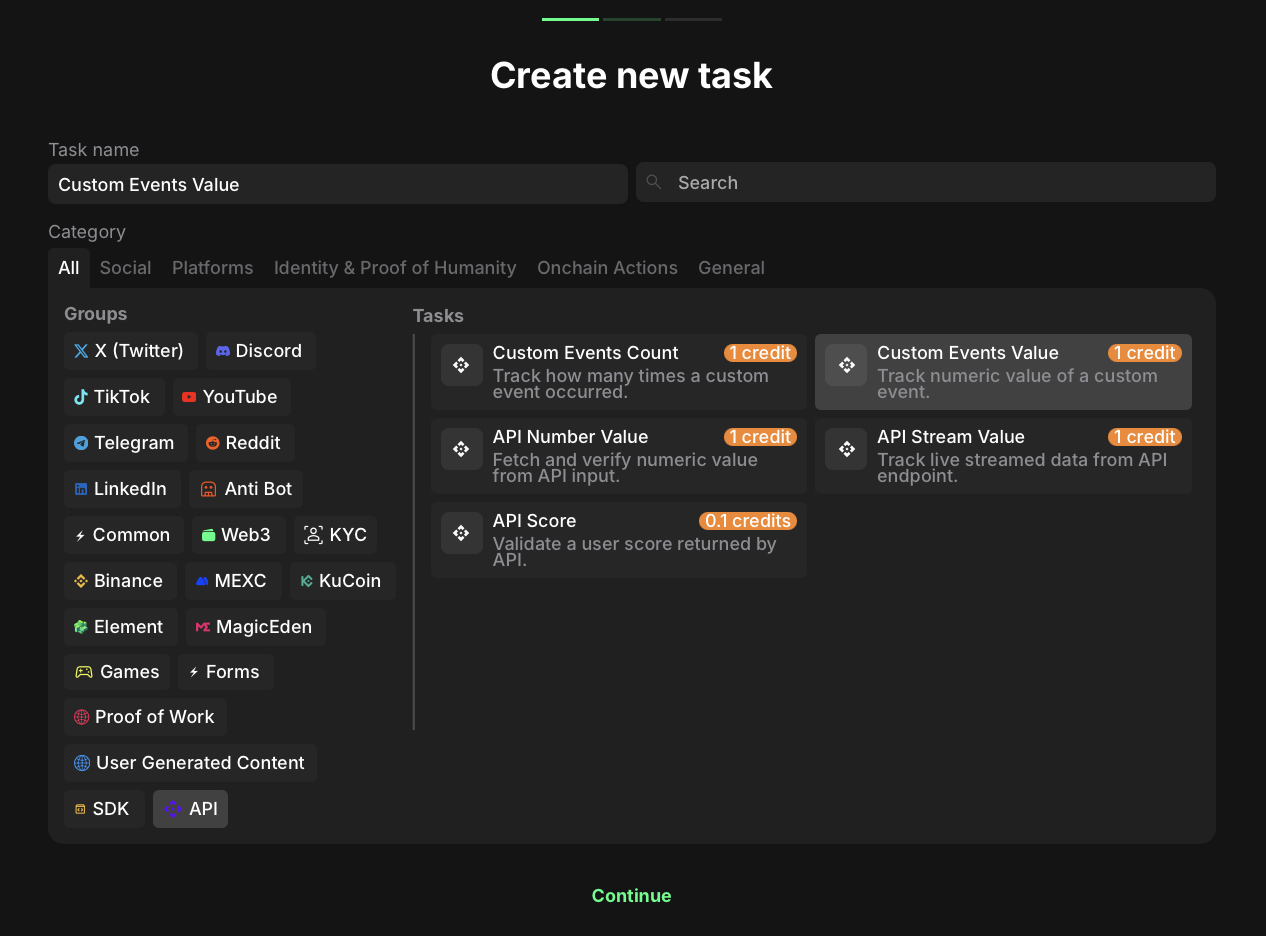
Task: Select the API Score task title
Action: point(534,521)
